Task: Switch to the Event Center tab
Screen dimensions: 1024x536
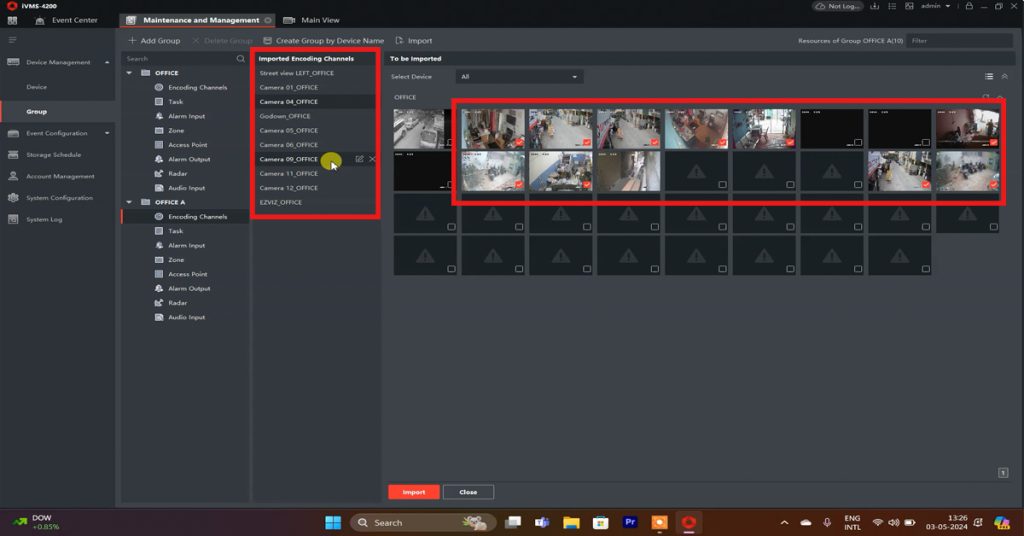Action: tap(67, 20)
